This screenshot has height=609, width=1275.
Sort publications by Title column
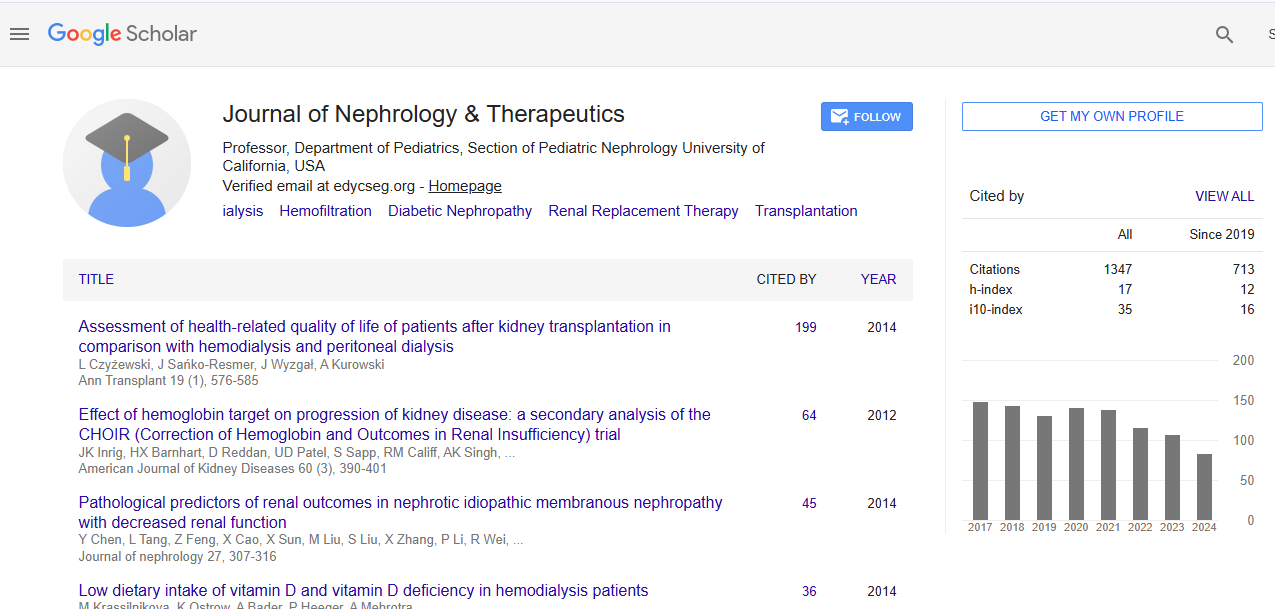pos(96,279)
